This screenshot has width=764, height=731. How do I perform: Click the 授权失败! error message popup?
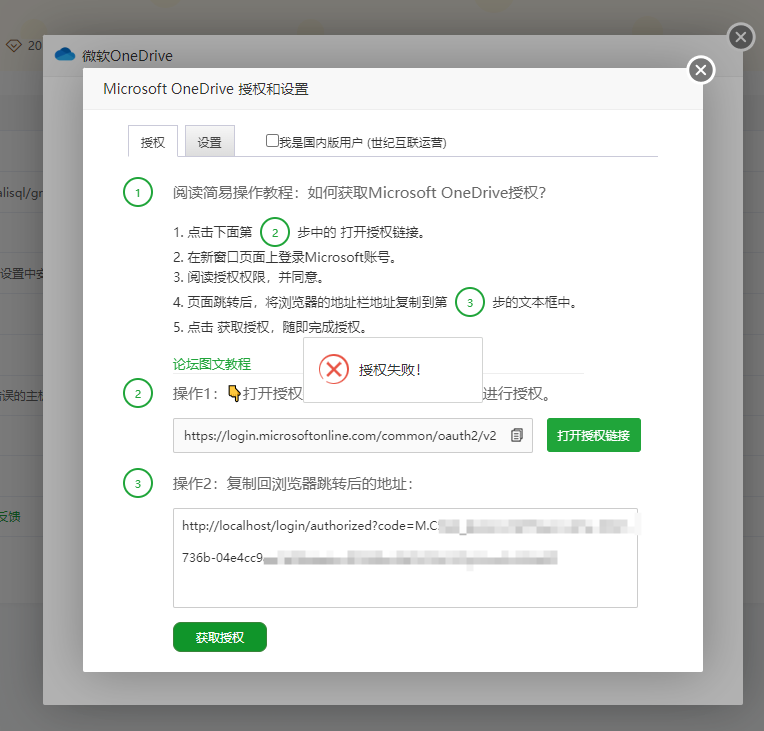click(393, 370)
